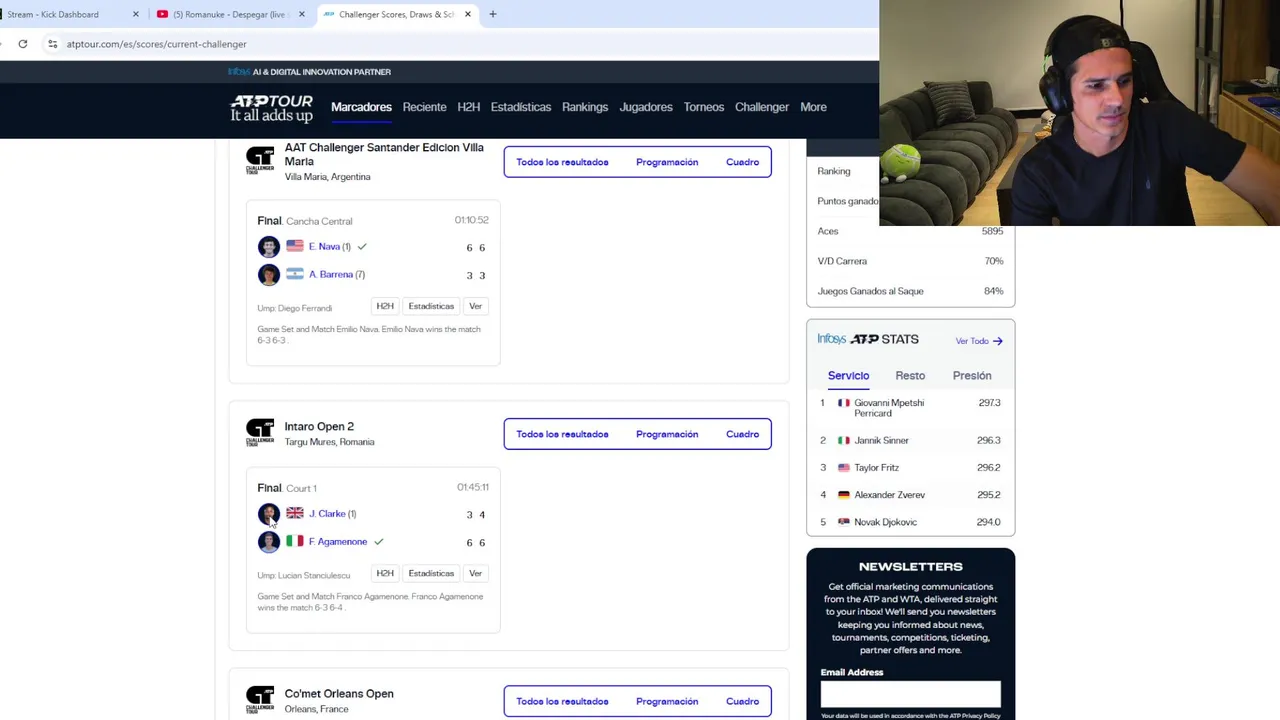
Task: Open the H2H navigation item
Action: (468, 107)
